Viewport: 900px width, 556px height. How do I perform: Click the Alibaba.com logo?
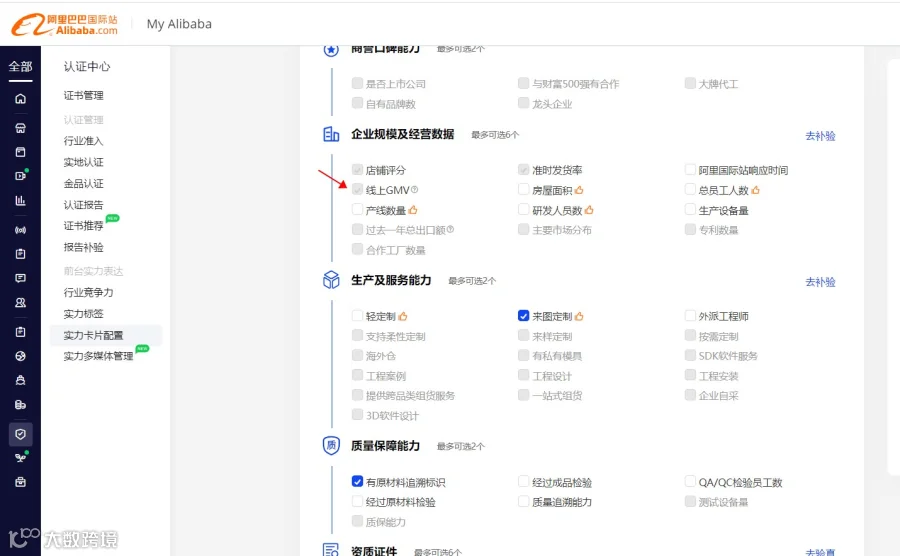coord(64,25)
